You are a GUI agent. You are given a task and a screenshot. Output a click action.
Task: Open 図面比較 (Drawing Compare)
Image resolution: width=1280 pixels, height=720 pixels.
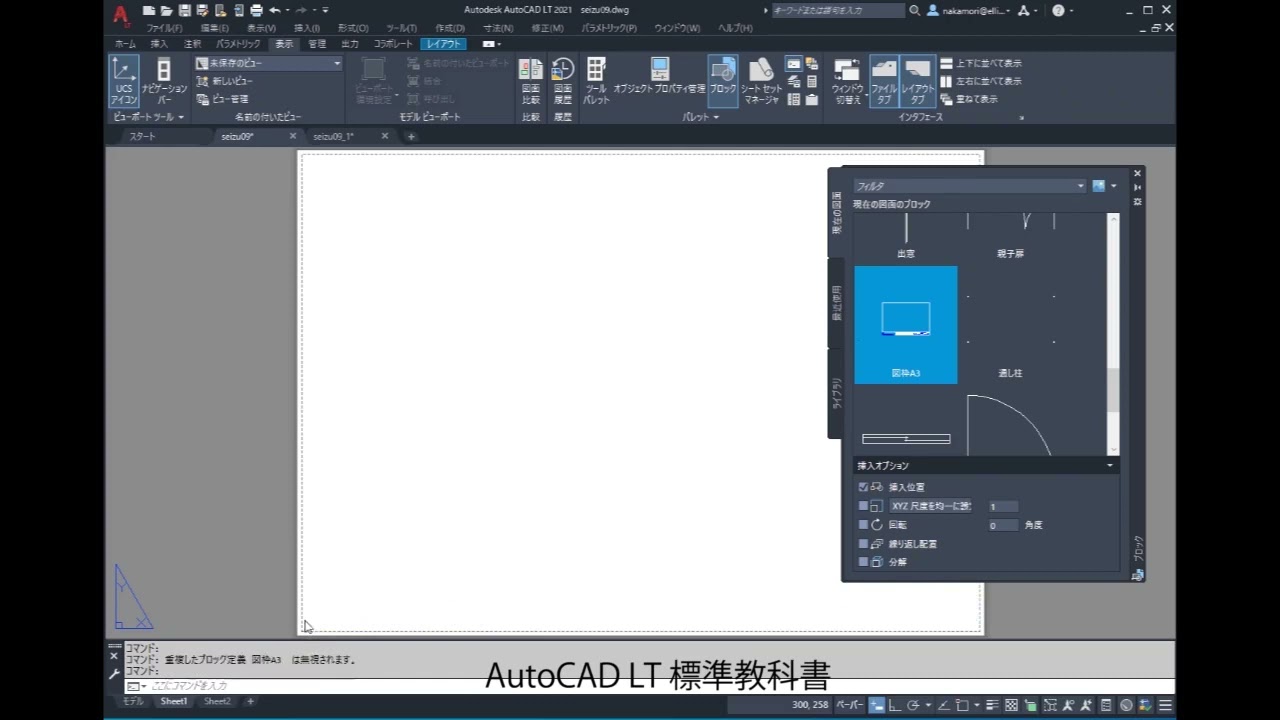click(531, 81)
